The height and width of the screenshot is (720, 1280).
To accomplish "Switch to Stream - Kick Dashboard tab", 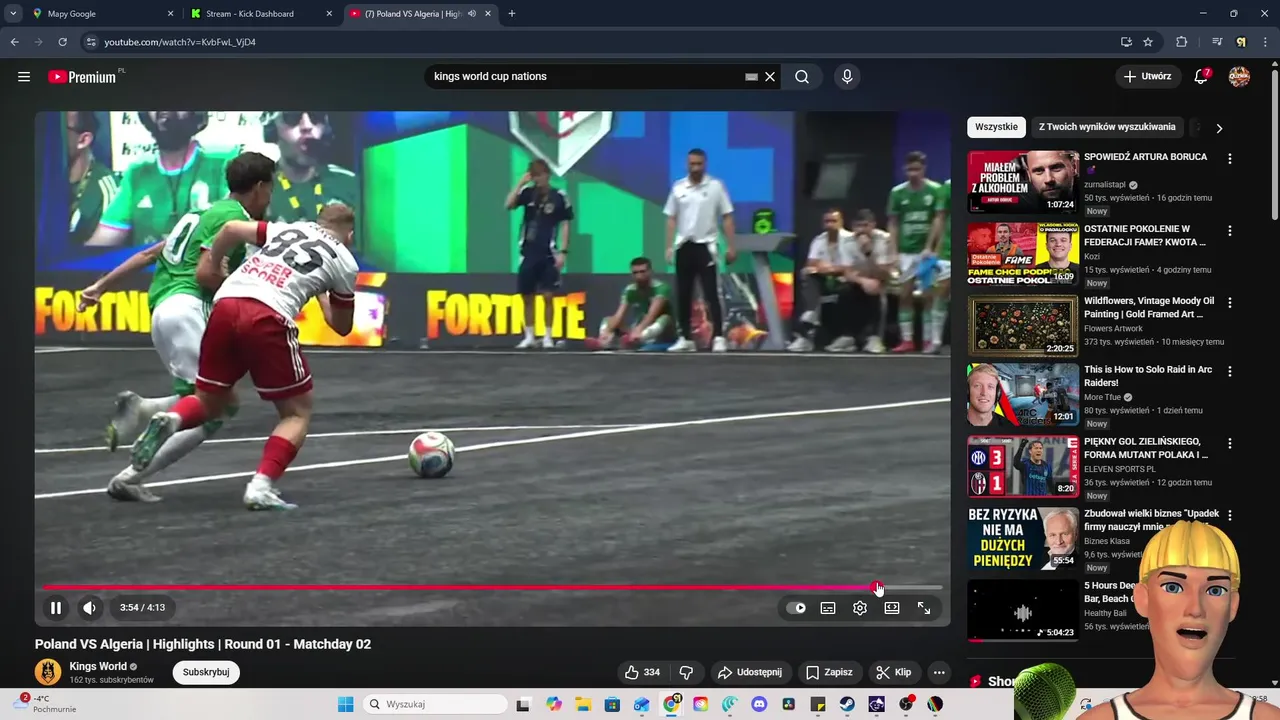I will [x=260, y=14].
